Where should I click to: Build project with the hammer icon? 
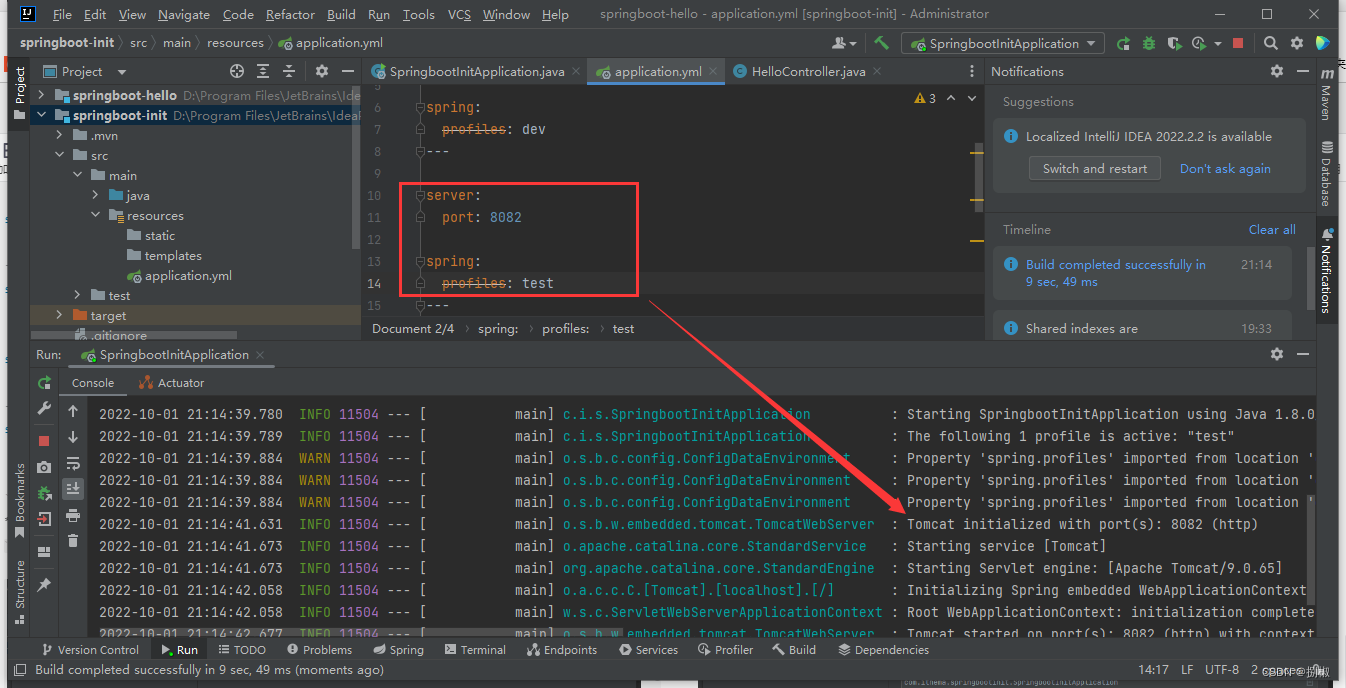pos(881,43)
